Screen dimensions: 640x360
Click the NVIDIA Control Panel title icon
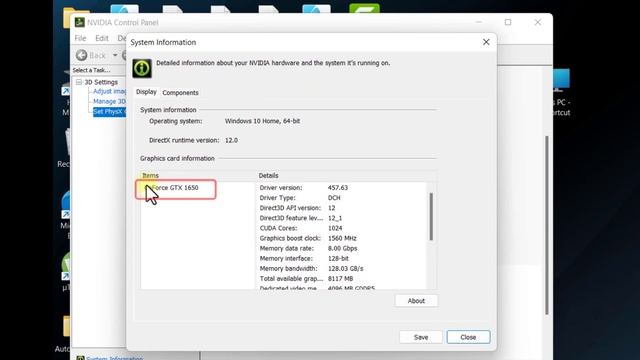point(80,22)
